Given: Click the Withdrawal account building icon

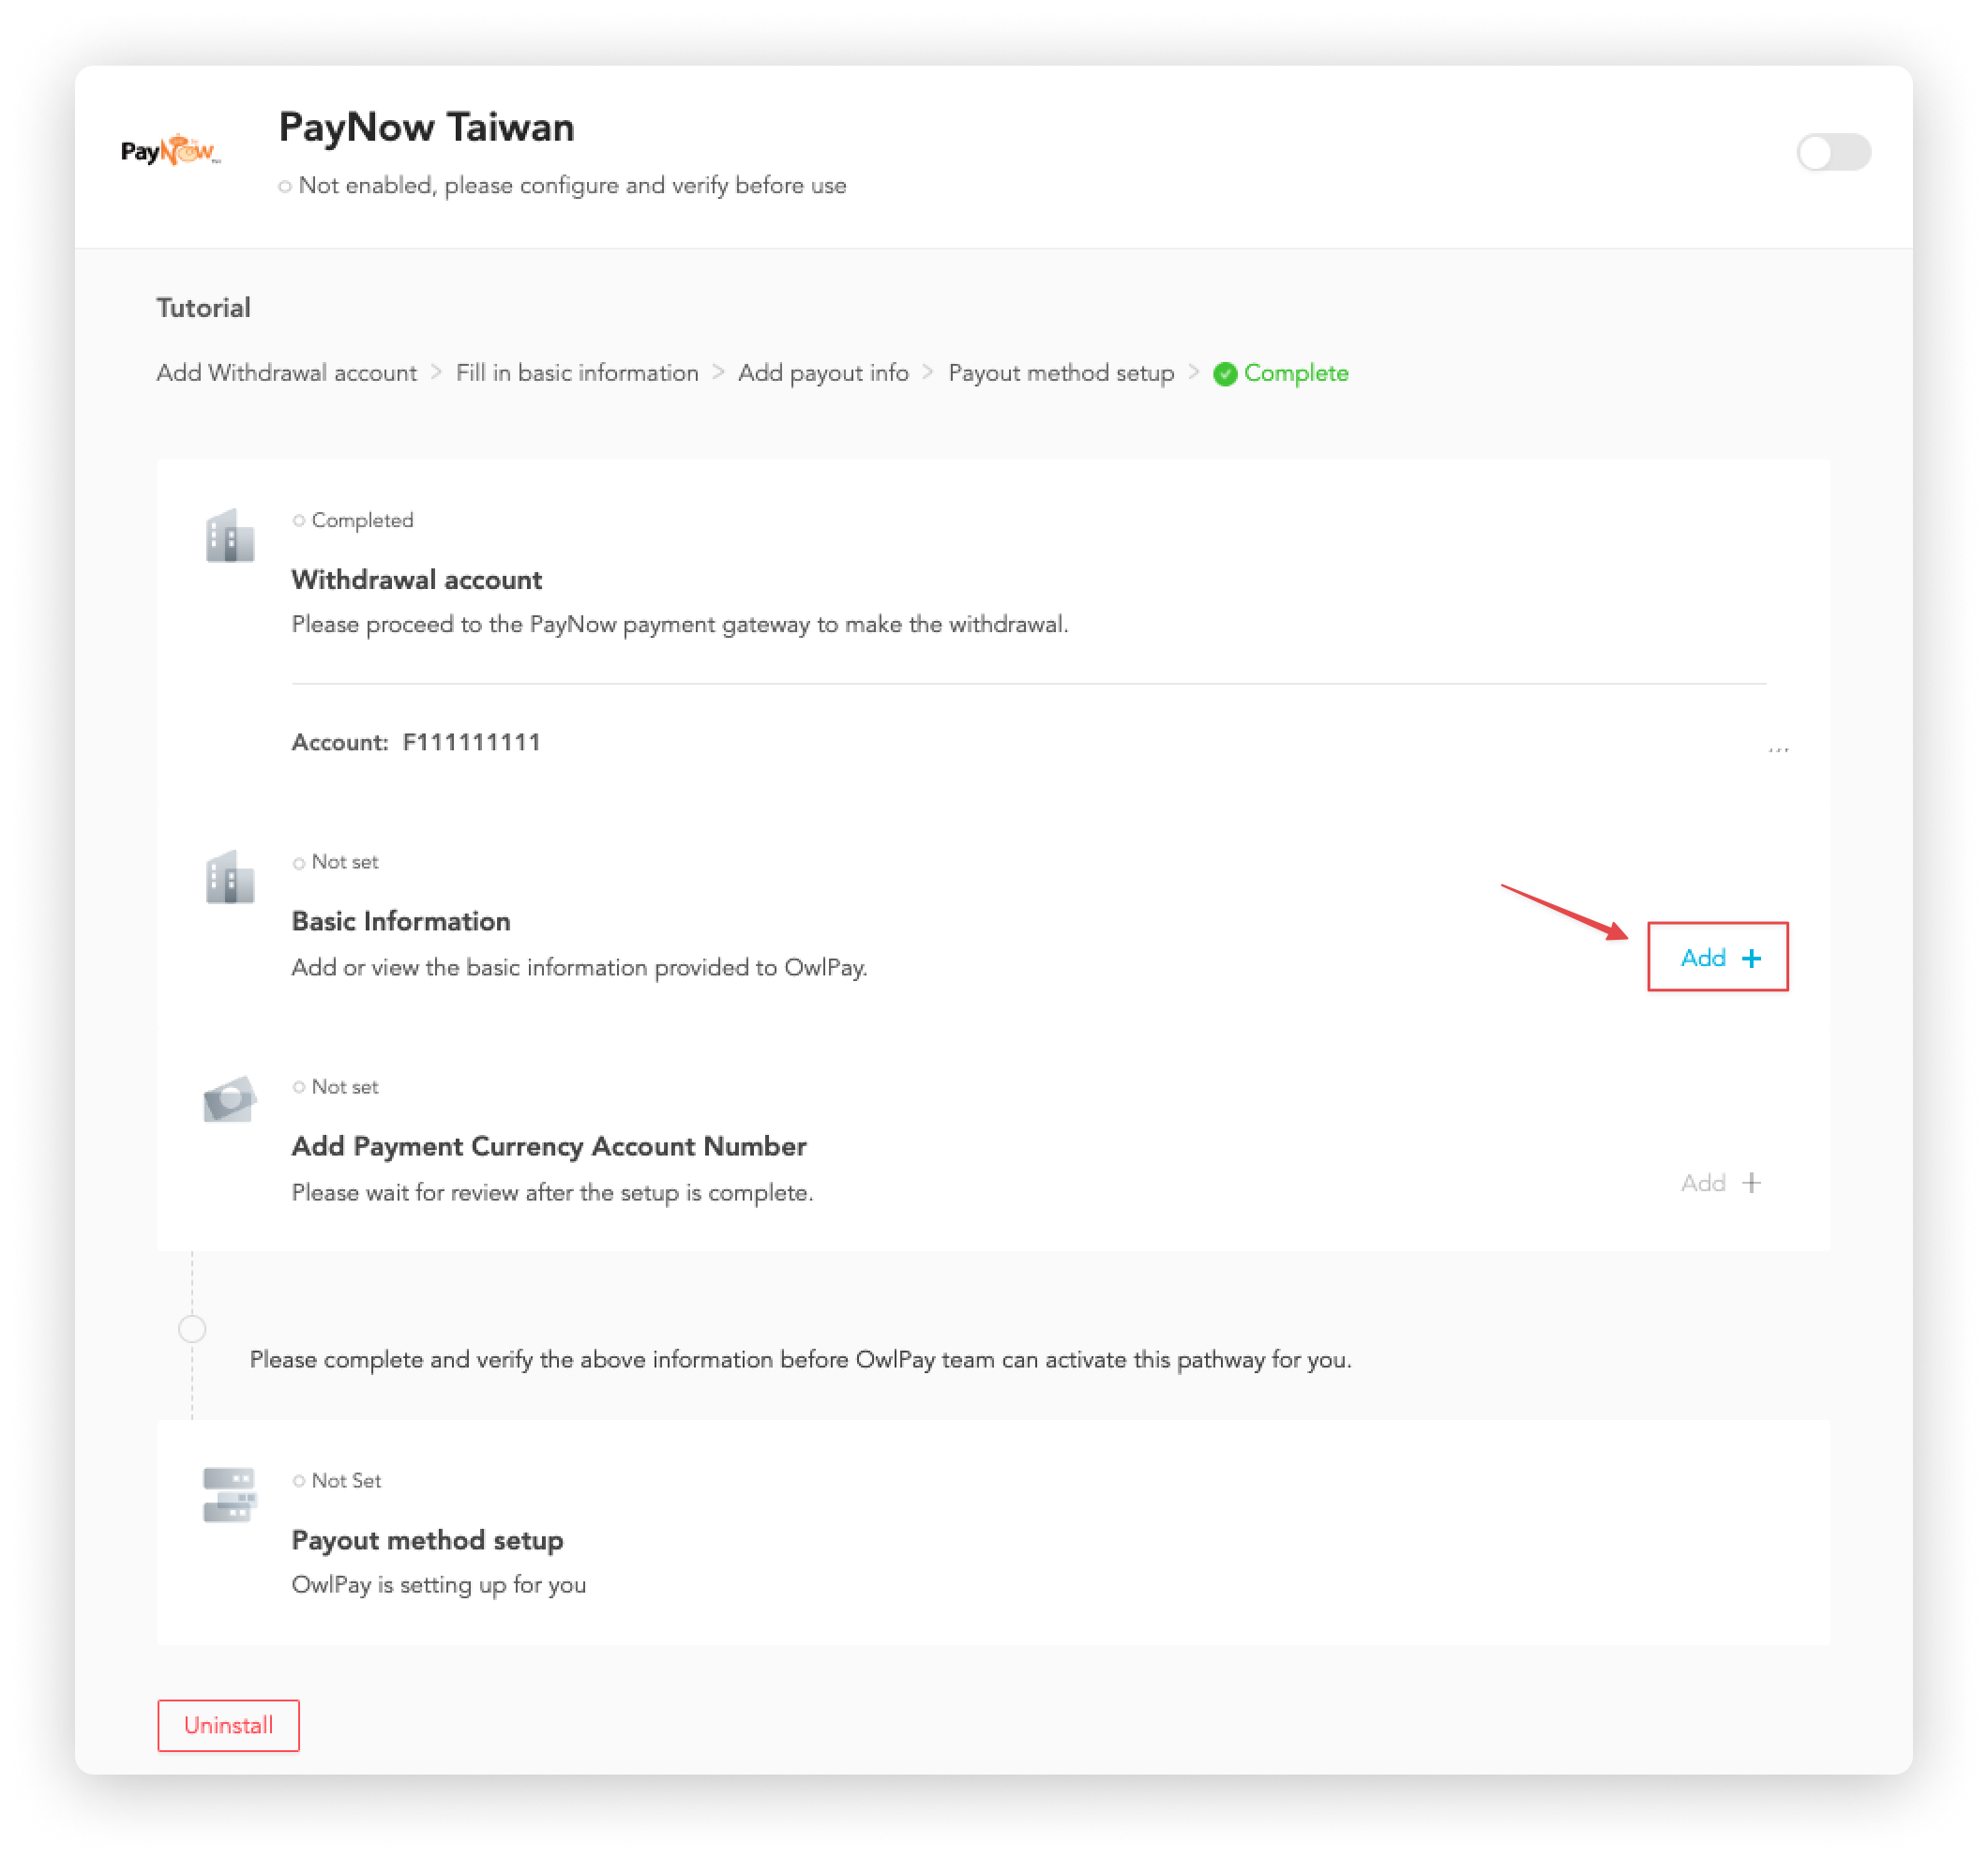Looking at the screenshot, I should pyautogui.click(x=230, y=535).
